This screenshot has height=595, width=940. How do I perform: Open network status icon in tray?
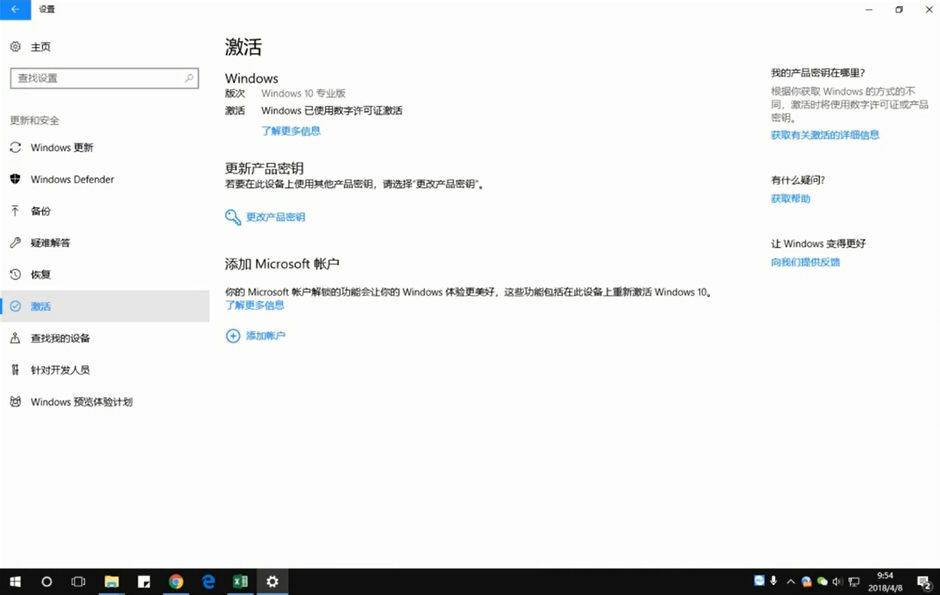854,581
